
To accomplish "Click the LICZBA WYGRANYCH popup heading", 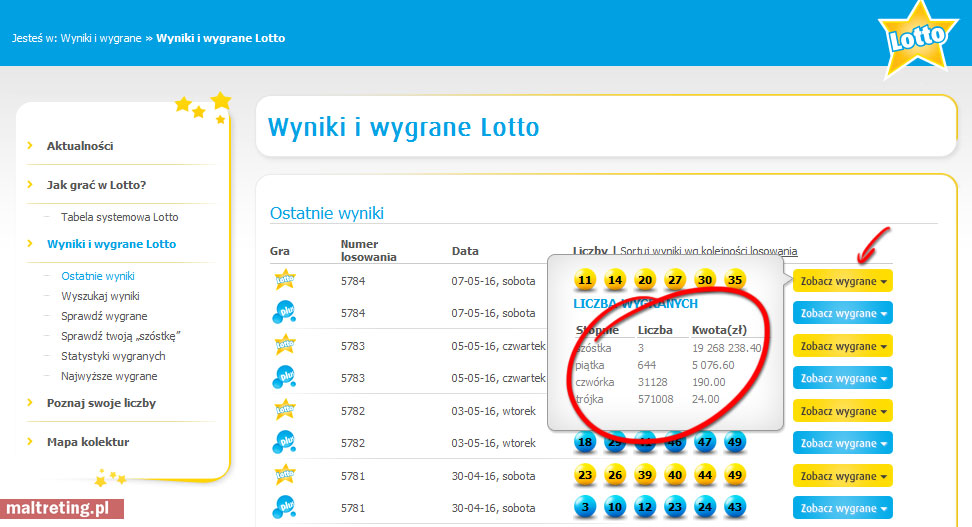I will pos(635,304).
